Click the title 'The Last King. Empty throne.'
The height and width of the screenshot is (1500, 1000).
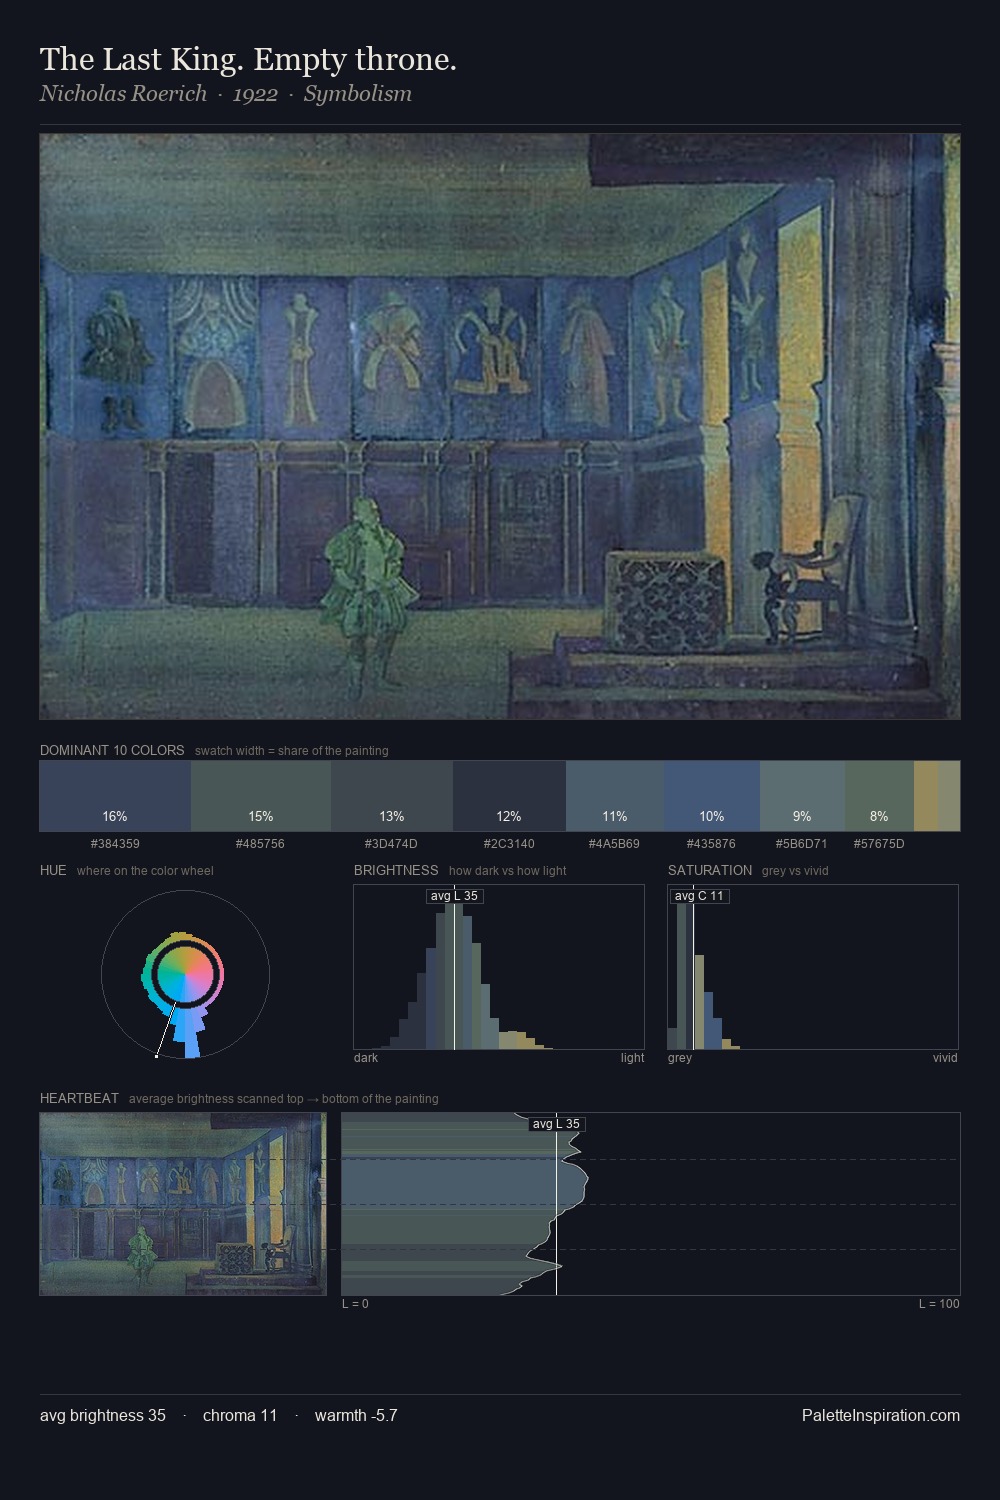pyautogui.click(x=248, y=60)
